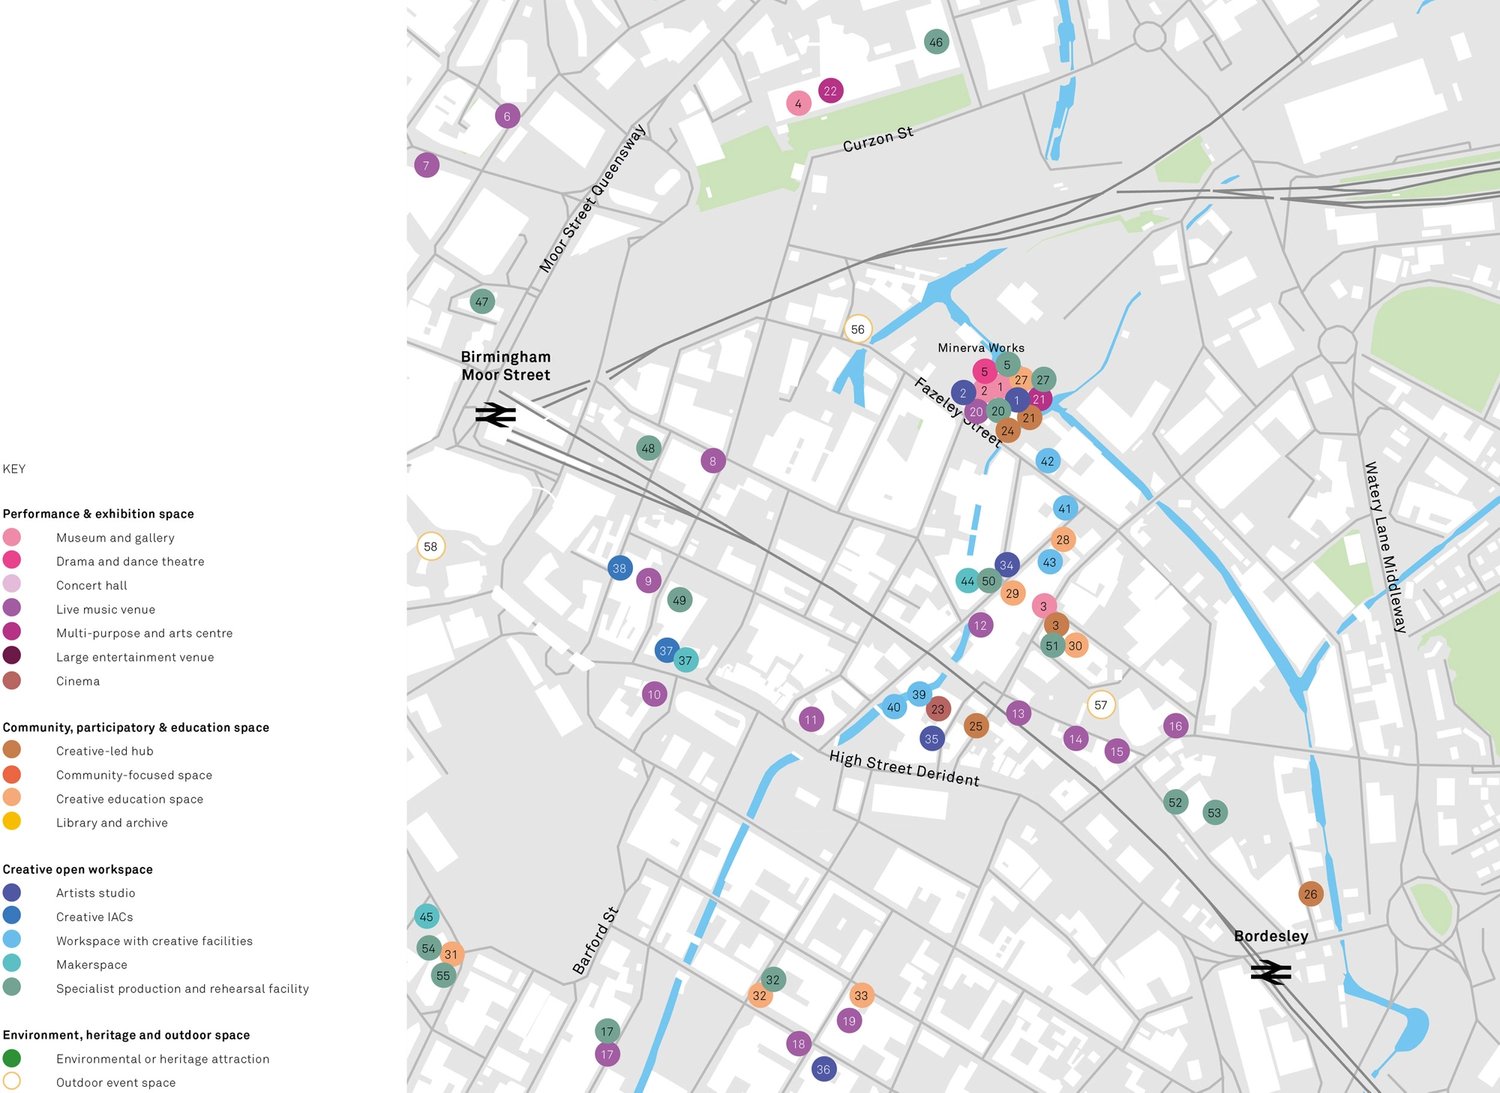Select National Rail symbol at Birmingham Moor Street
1500x1093 pixels.
[x=496, y=414]
